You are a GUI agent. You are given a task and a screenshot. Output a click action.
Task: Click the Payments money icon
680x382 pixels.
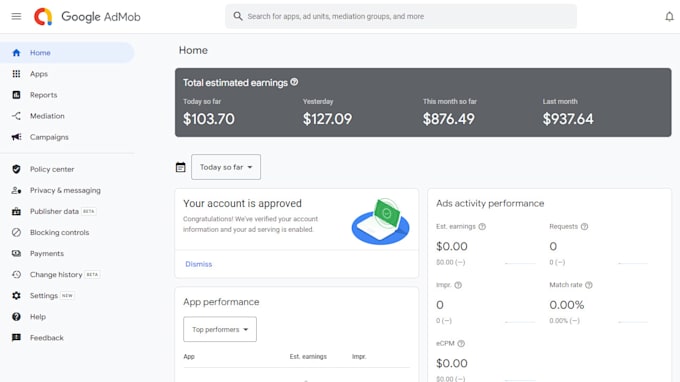click(x=16, y=254)
